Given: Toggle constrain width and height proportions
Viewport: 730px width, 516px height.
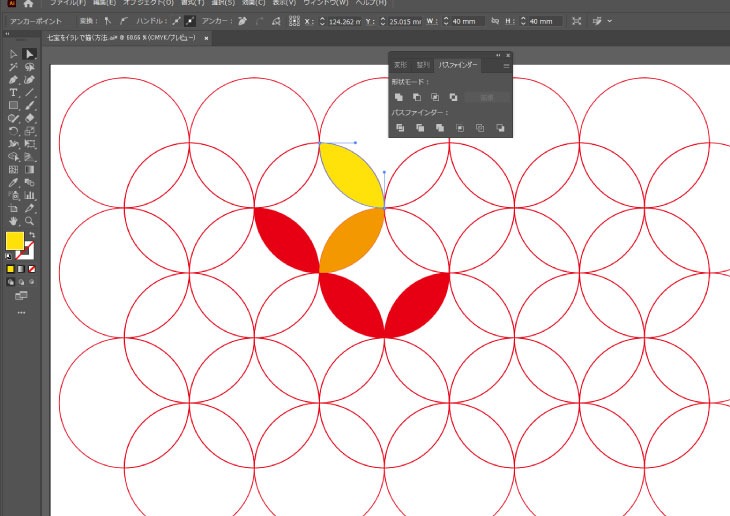Looking at the screenshot, I should click(496, 20).
